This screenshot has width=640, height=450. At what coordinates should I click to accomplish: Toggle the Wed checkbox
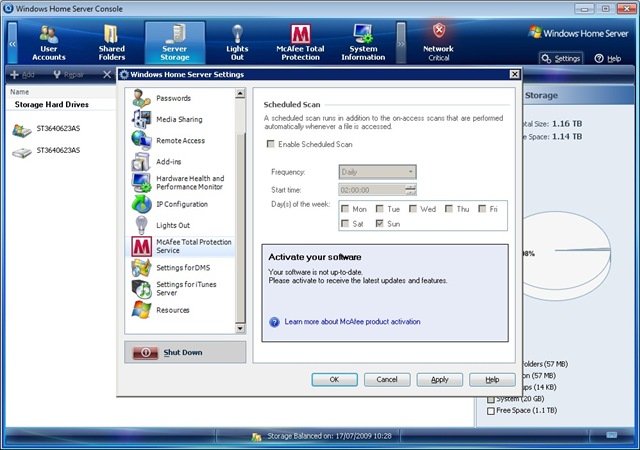pos(413,209)
